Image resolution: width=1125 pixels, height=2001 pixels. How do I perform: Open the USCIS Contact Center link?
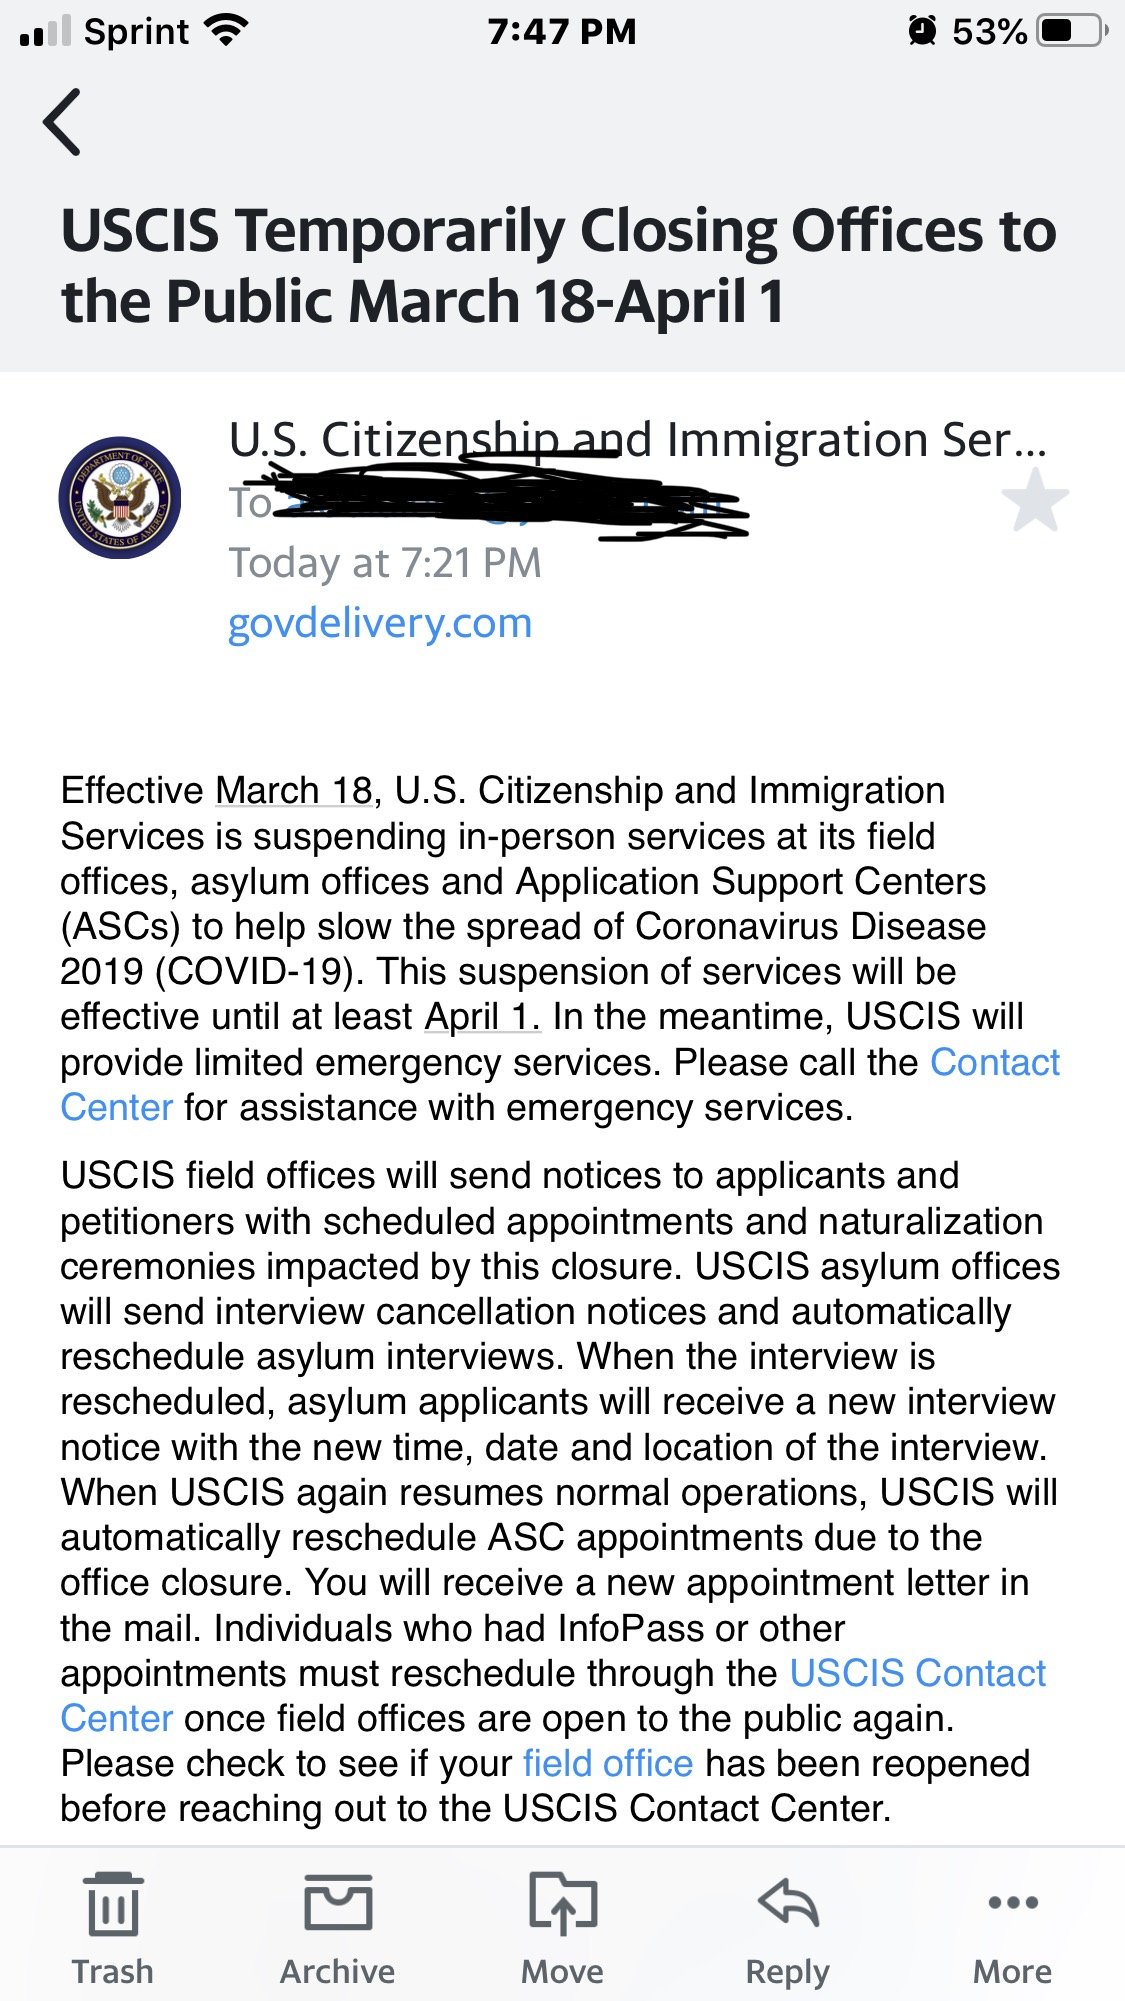pos(917,1673)
